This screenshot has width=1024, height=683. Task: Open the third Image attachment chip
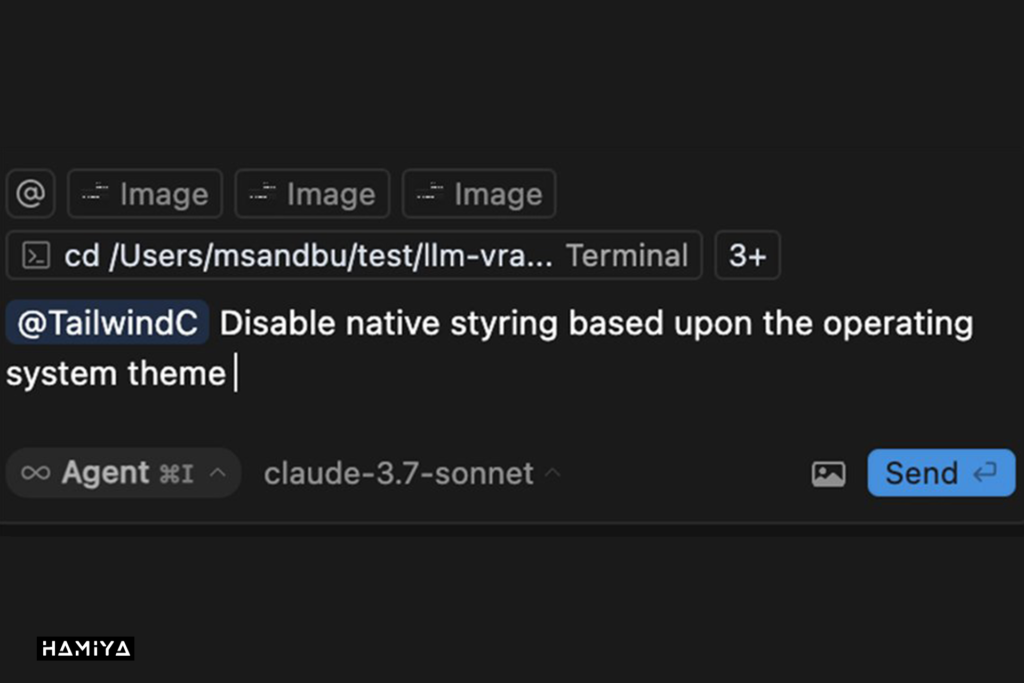point(478,194)
